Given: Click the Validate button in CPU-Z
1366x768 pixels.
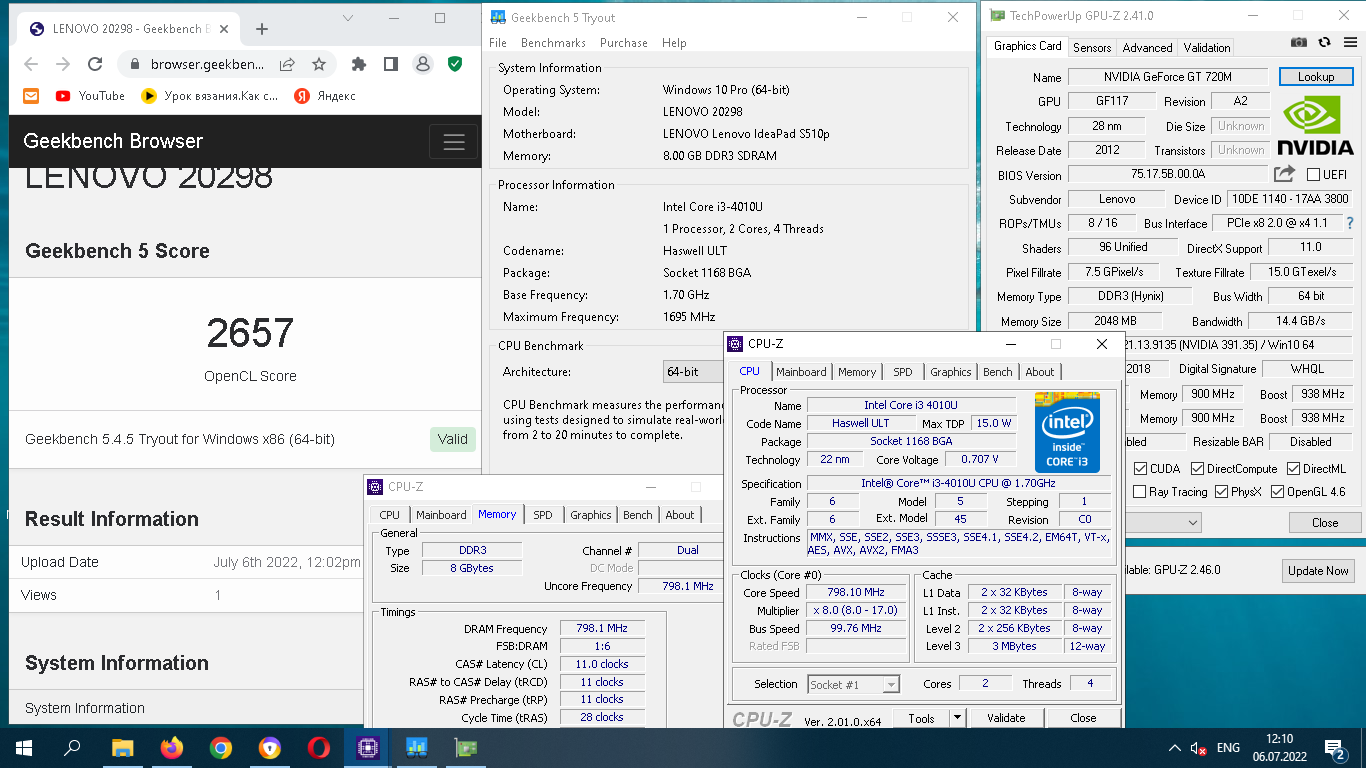Looking at the screenshot, I should click(x=1006, y=717).
